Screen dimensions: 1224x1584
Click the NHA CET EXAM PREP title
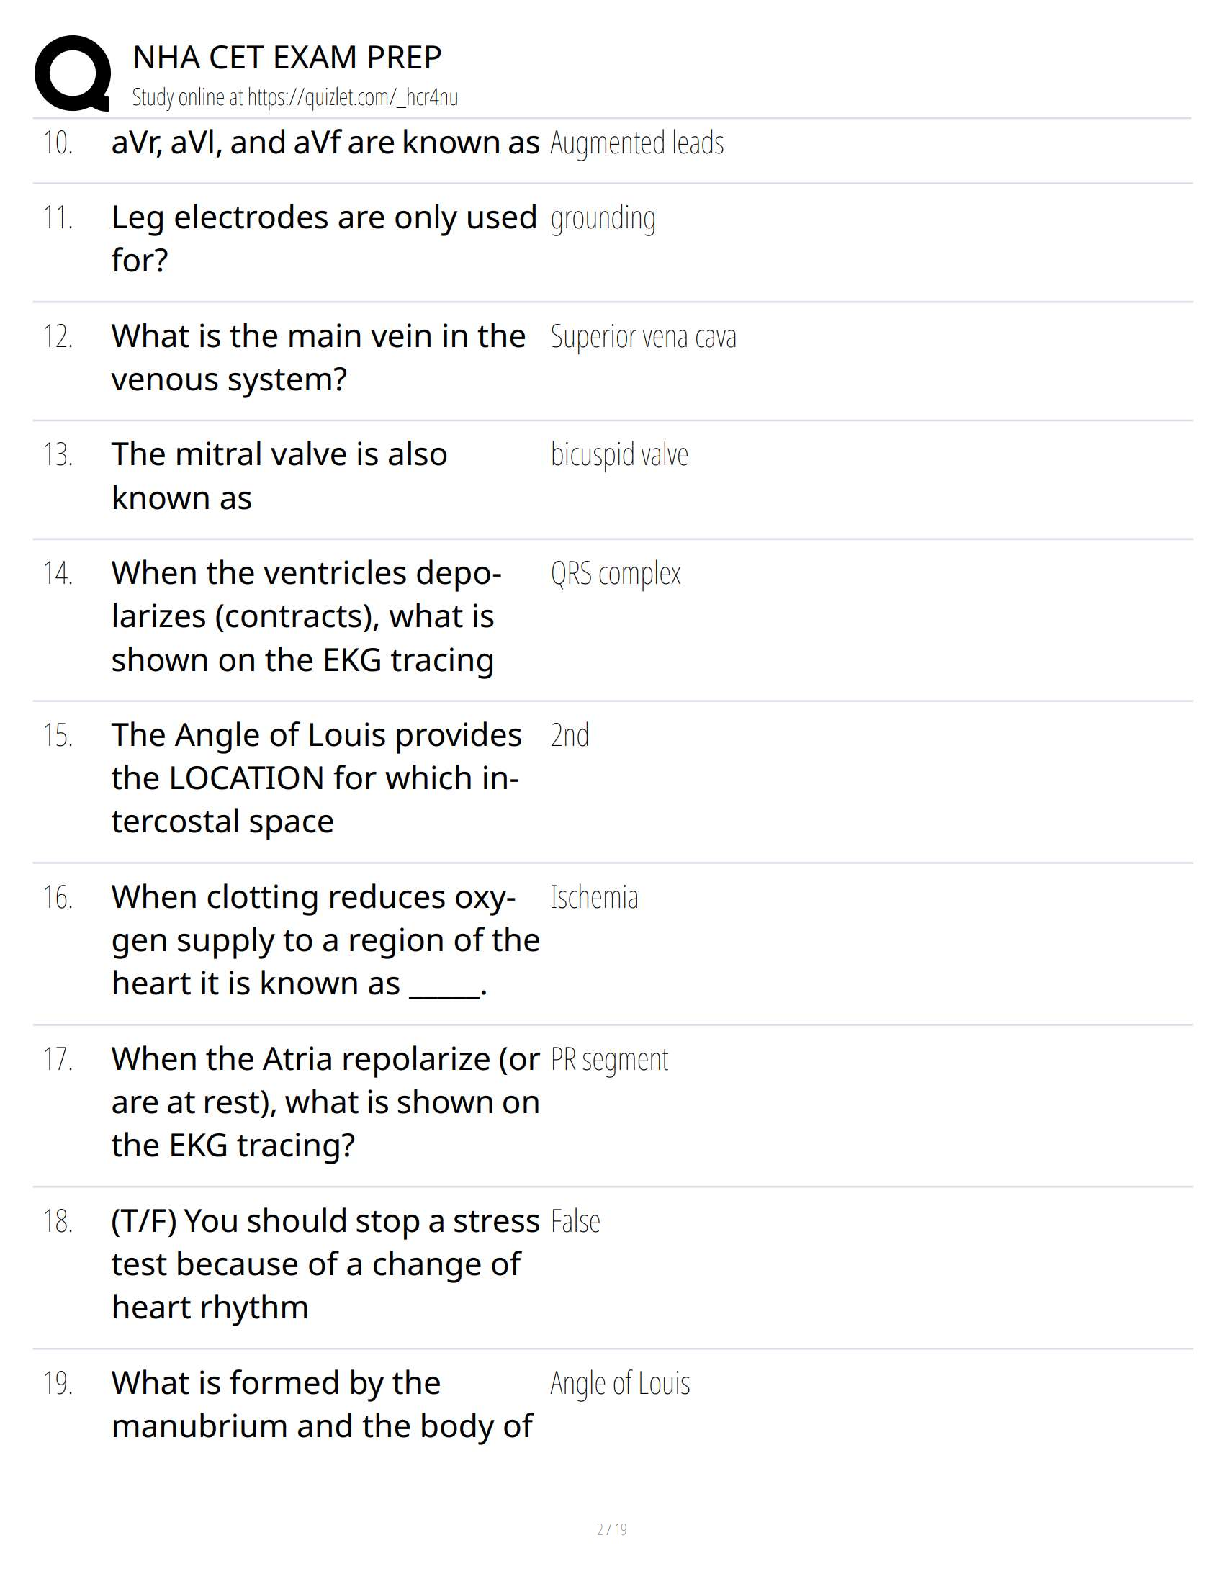pos(287,57)
